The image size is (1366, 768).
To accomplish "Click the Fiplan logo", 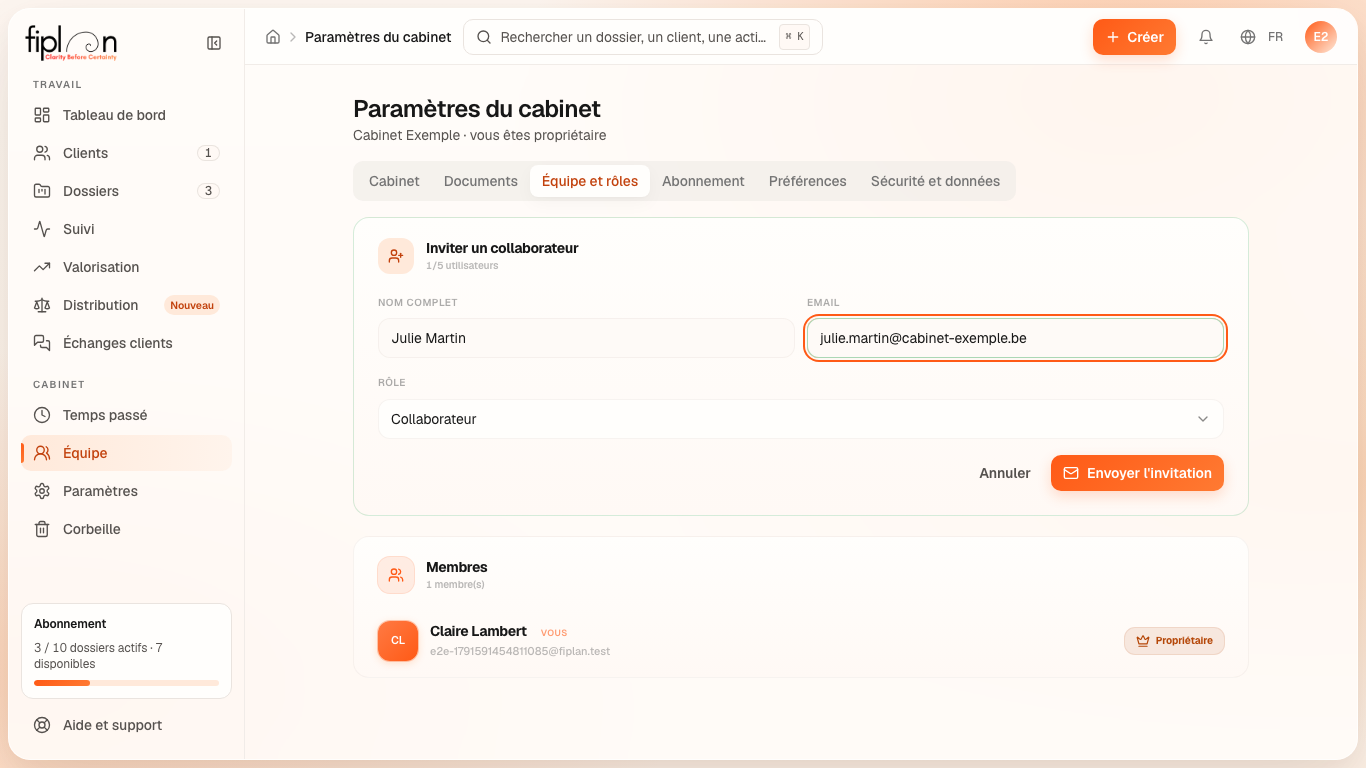I will (x=71, y=43).
